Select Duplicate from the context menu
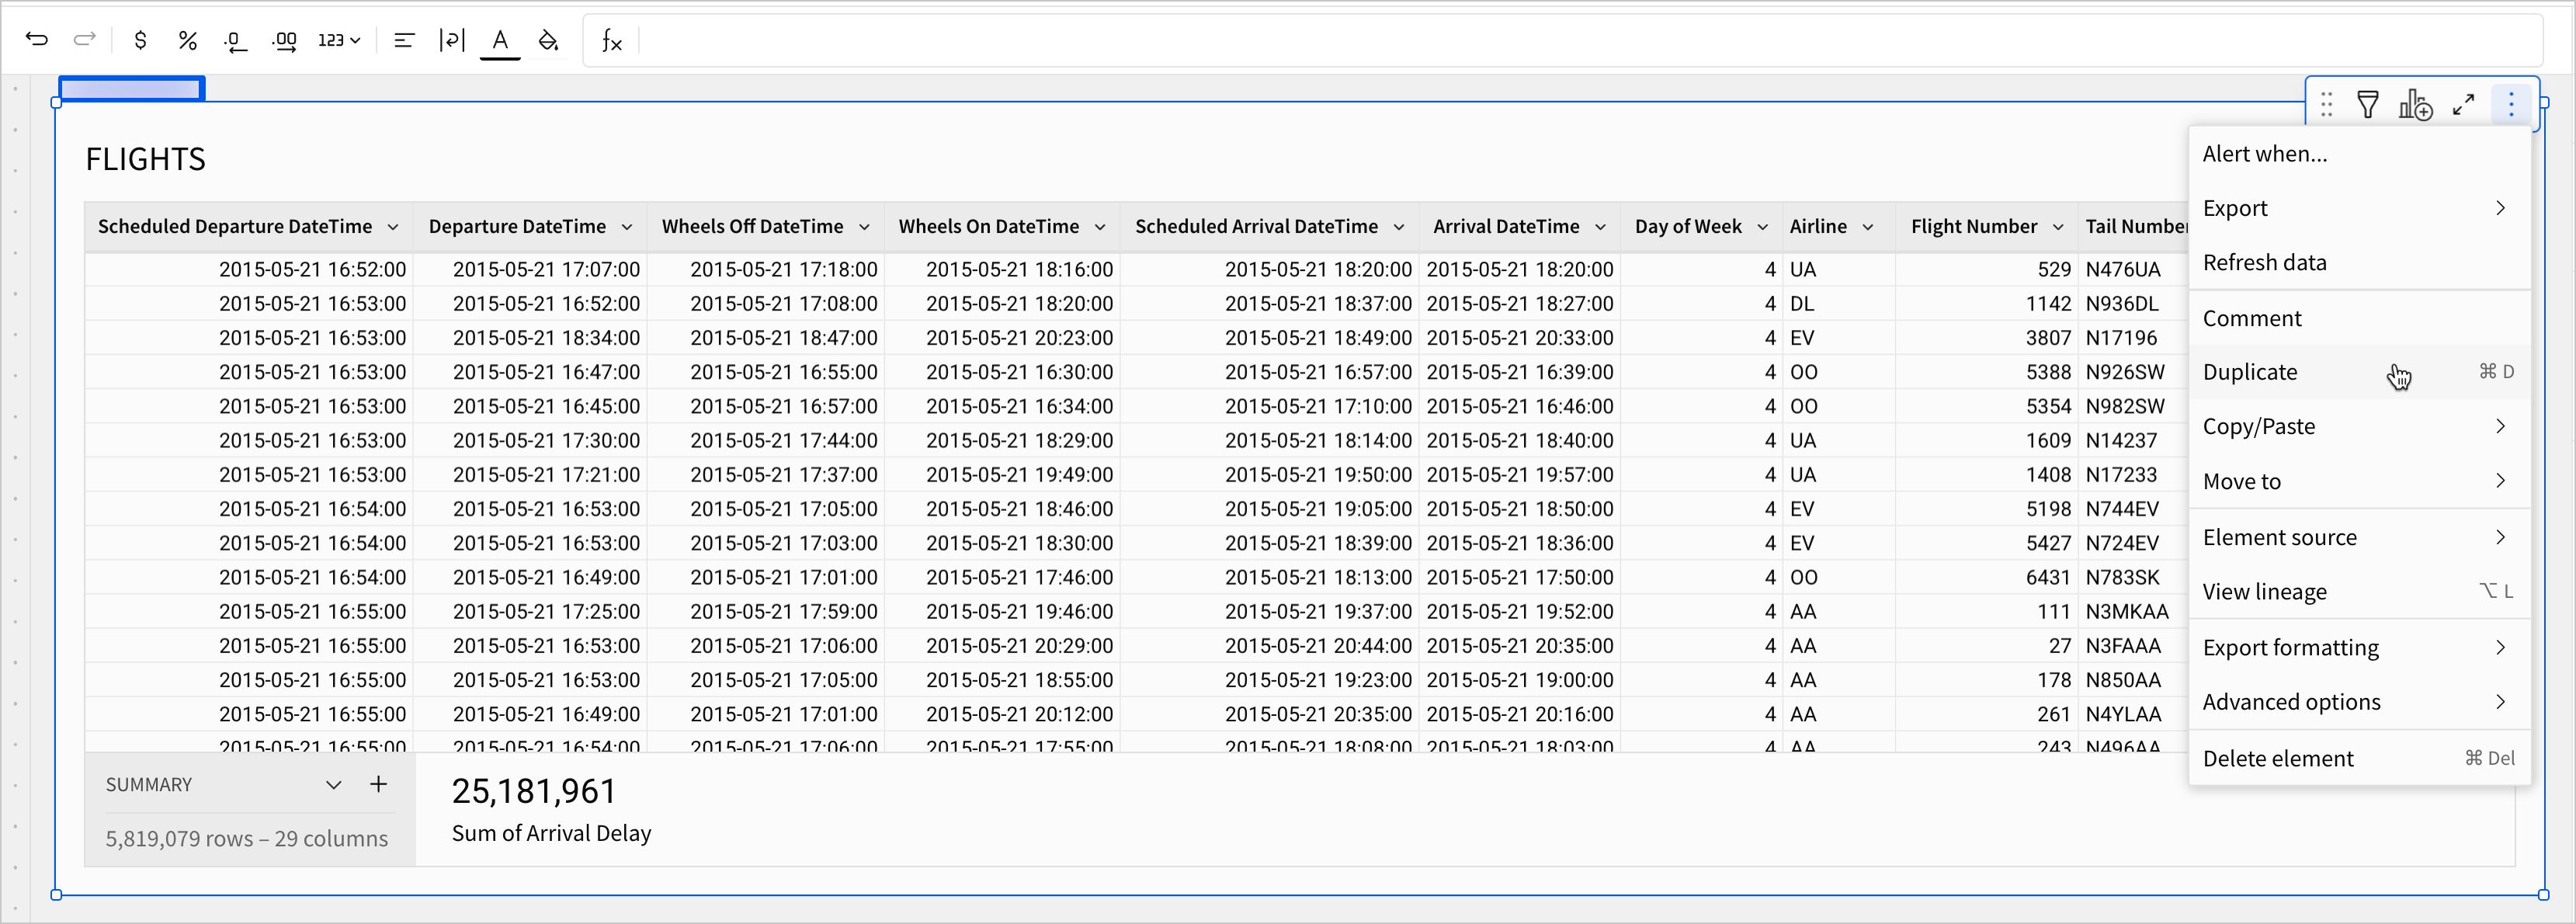 coord(2250,372)
